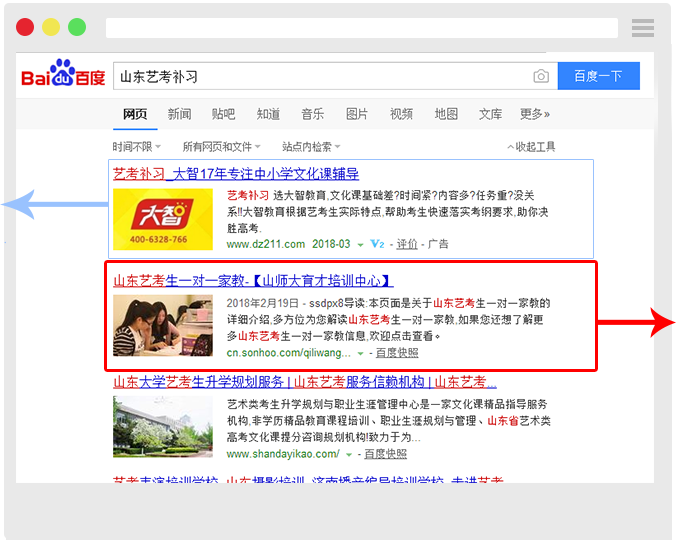
Task: Switch to the 视频 tab
Action: click(401, 114)
